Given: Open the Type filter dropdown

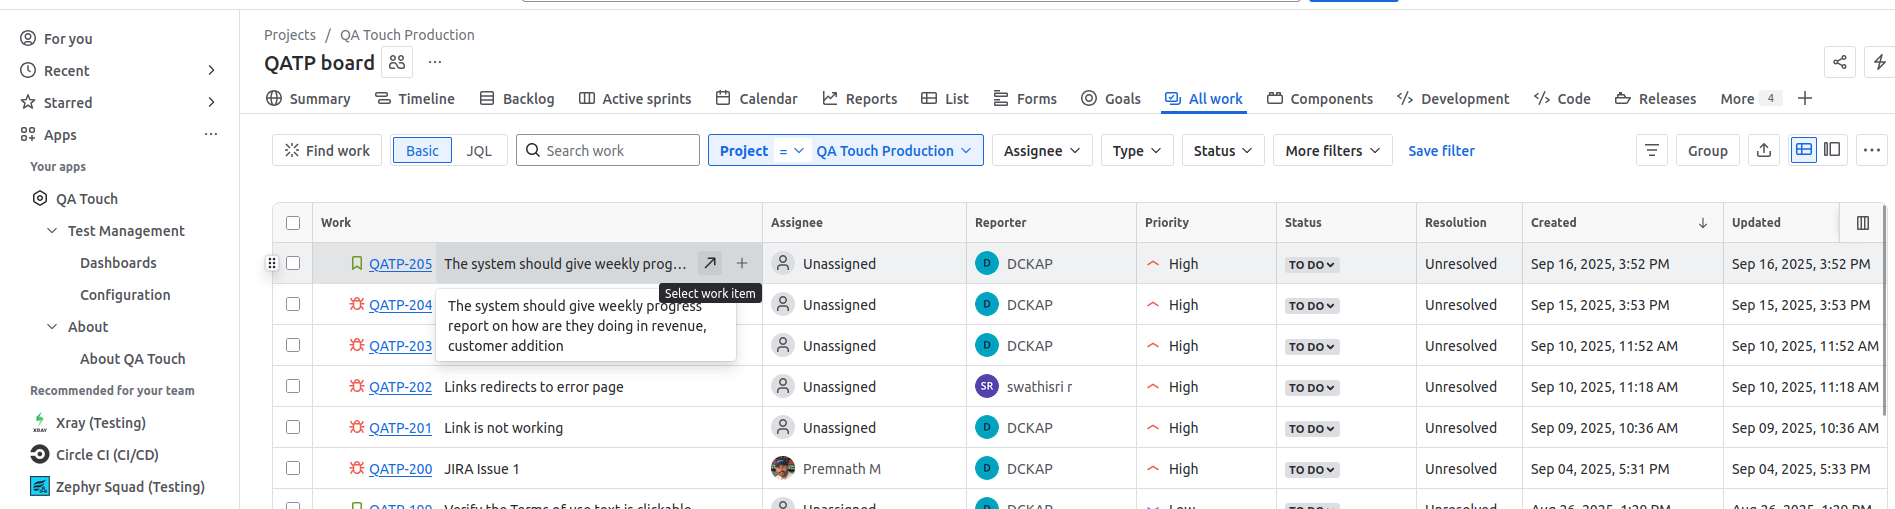Looking at the screenshot, I should [1137, 150].
